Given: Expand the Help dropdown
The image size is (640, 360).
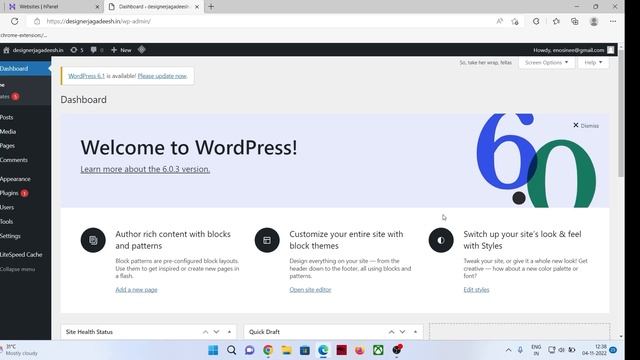Looking at the screenshot, I should tap(593, 62).
